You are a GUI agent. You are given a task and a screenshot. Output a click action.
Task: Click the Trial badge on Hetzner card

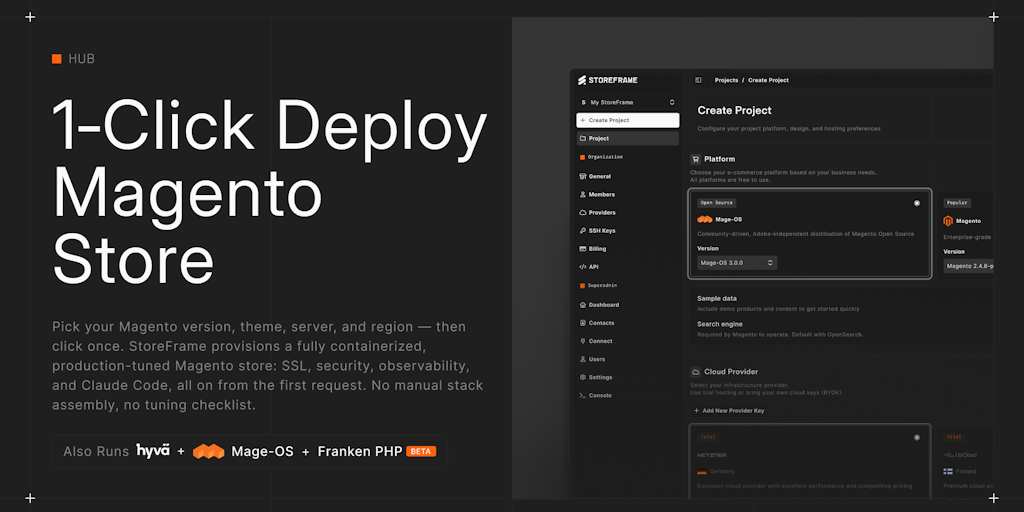coord(708,437)
